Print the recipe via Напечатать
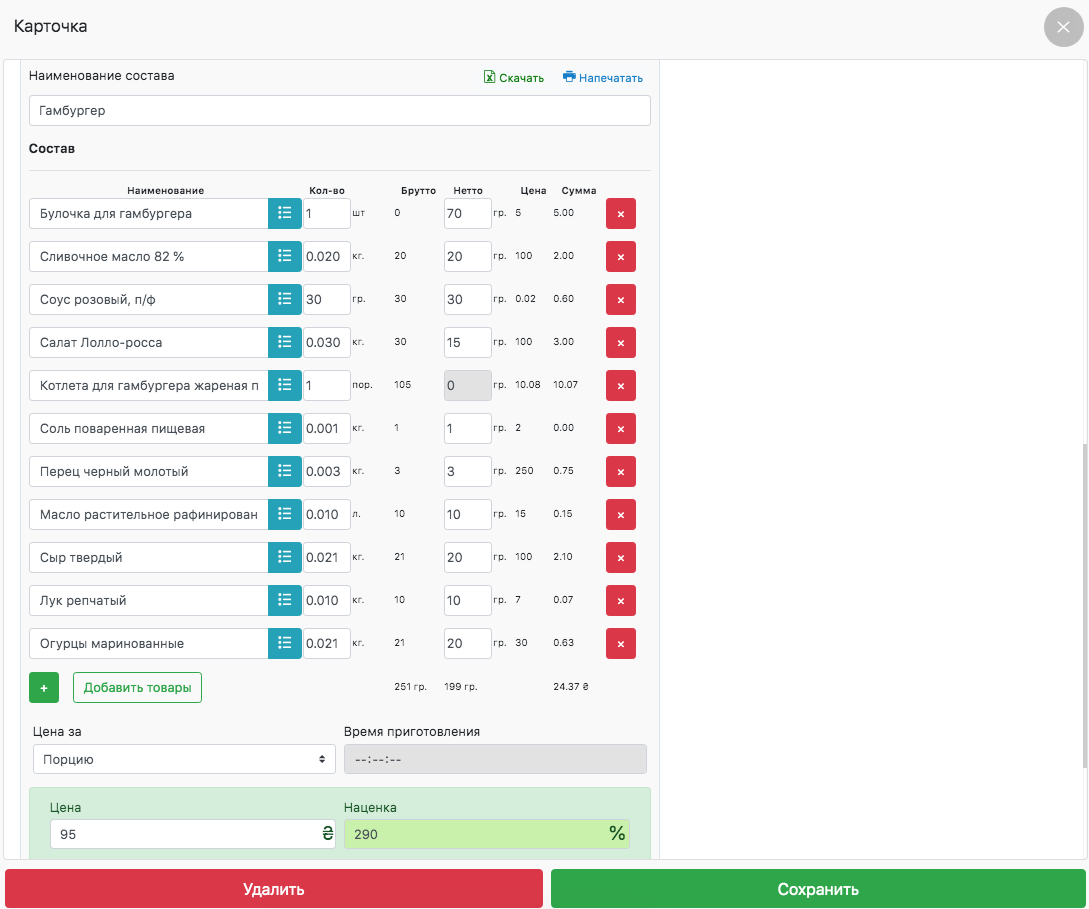Viewport: 1089px width, 909px height. click(x=603, y=78)
